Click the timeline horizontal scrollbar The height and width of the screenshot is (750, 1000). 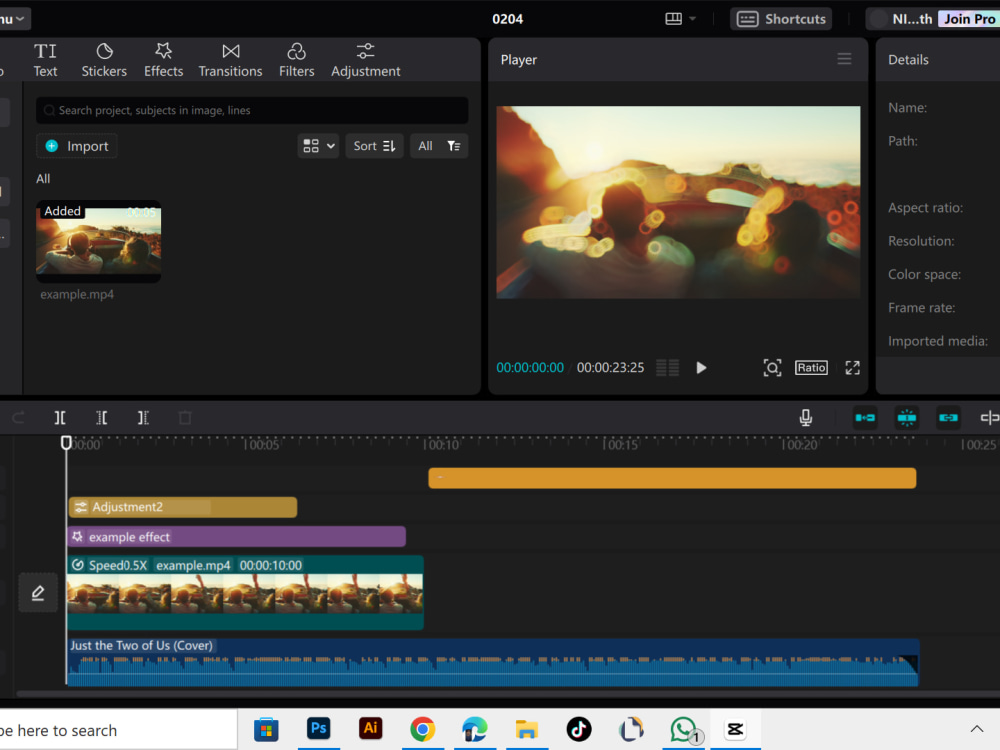508,694
